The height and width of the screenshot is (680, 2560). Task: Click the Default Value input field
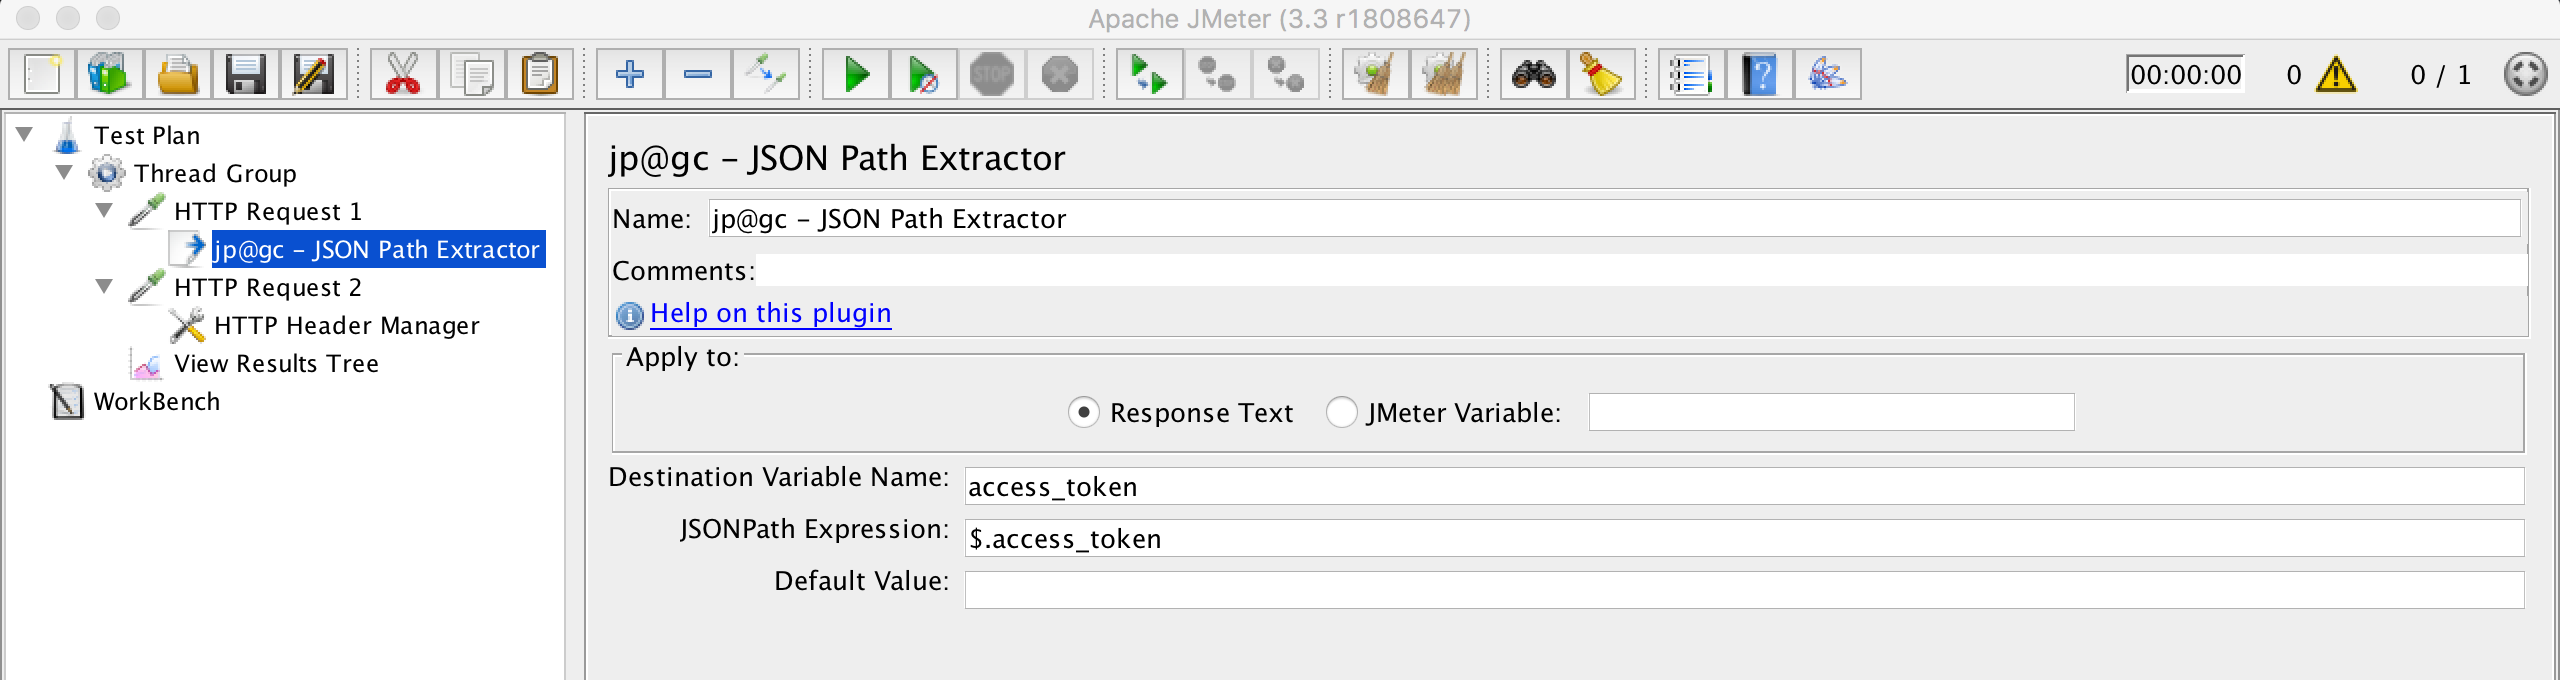point(1743,590)
